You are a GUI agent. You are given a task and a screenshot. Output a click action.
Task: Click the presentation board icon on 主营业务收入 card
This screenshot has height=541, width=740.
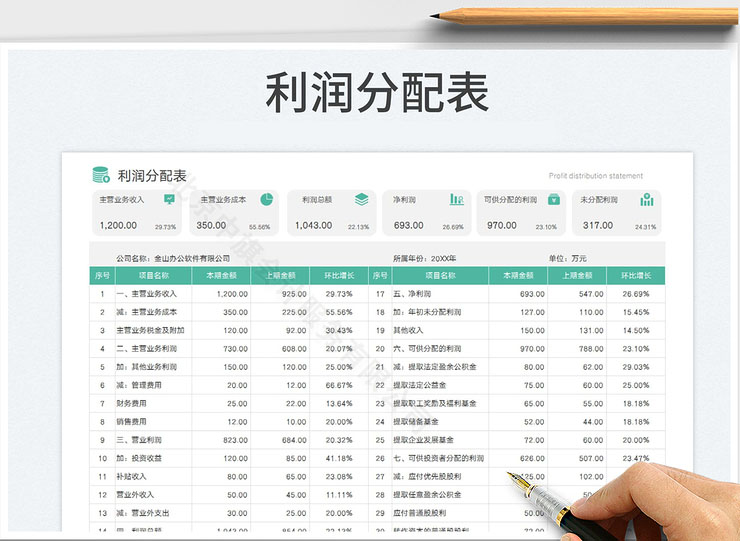click(169, 199)
